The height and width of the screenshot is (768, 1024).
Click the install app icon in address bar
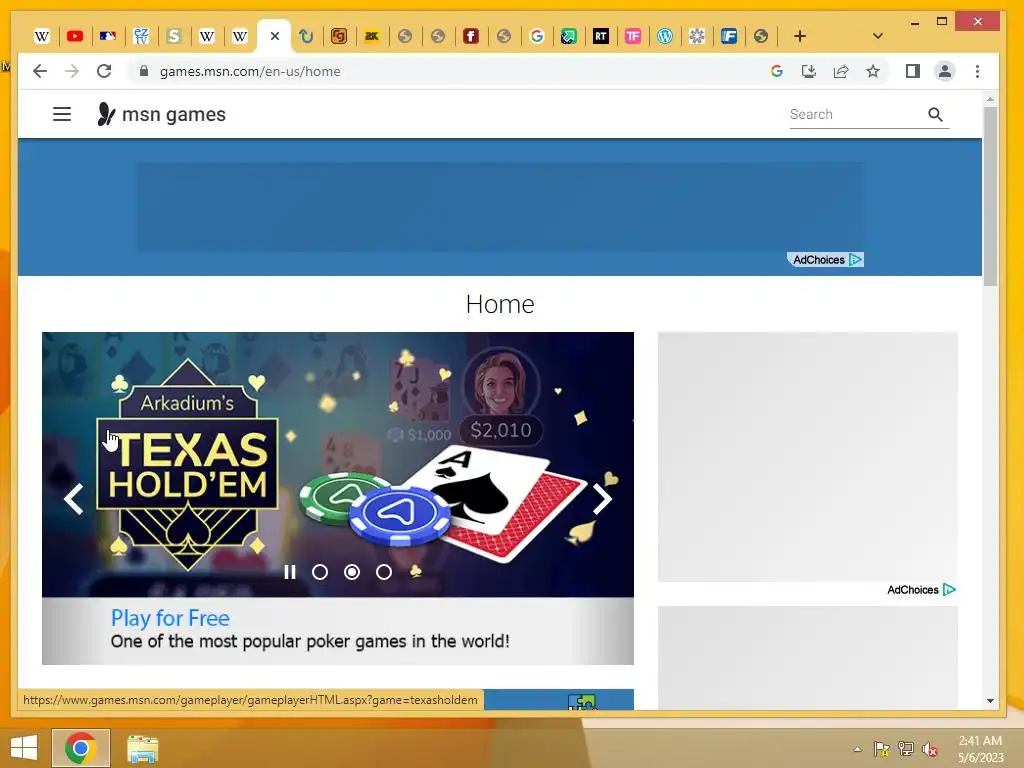pos(808,71)
